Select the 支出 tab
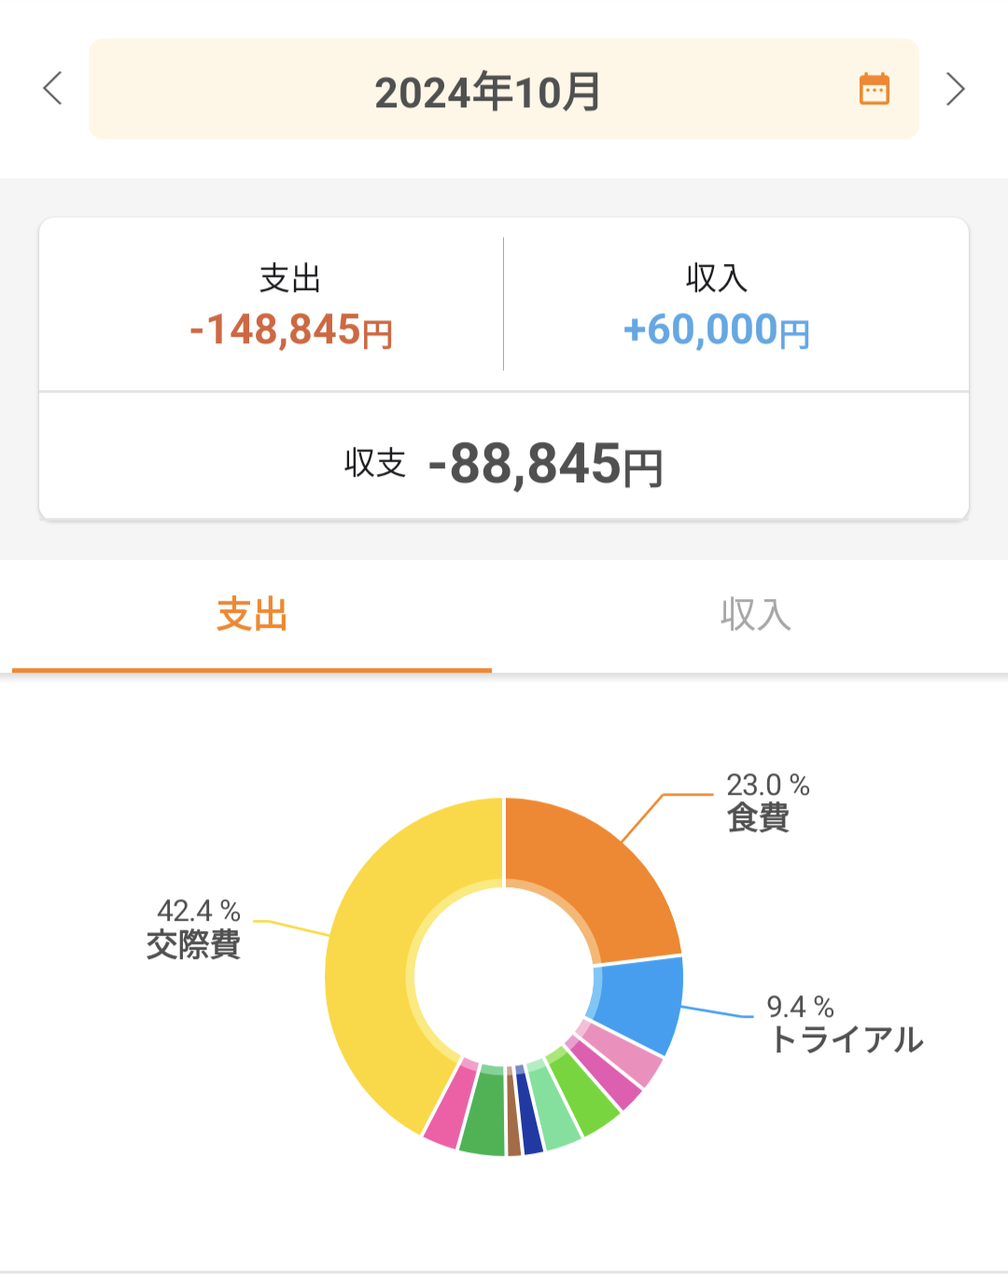Image resolution: width=1008 pixels, height=1280 pixels. click(x=252, y=615)
